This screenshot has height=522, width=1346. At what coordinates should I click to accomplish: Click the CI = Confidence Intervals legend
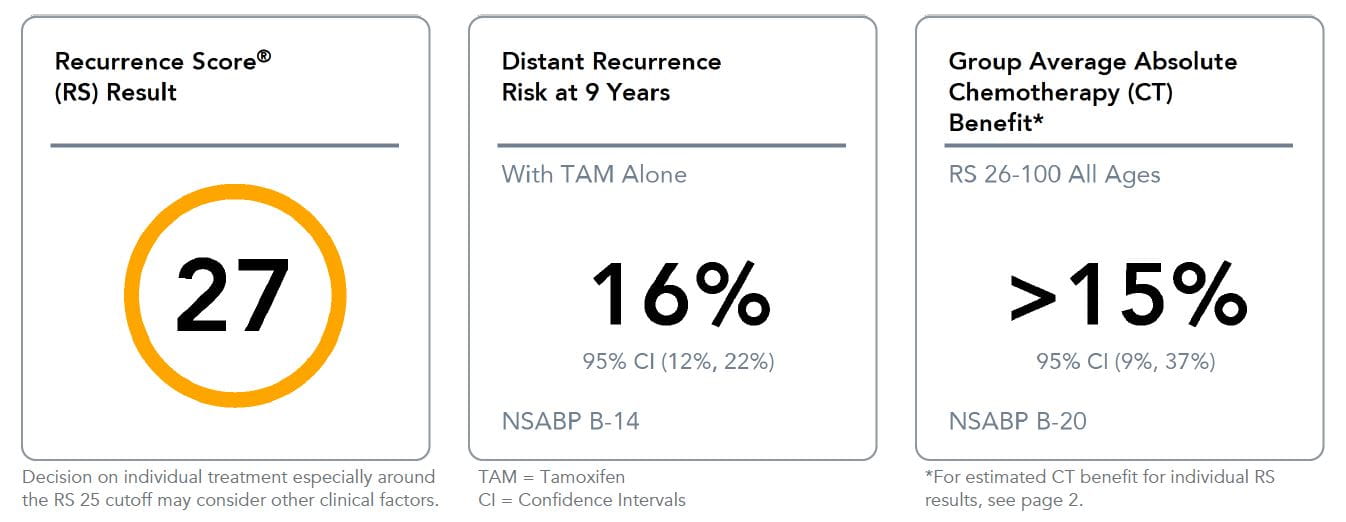582,499
